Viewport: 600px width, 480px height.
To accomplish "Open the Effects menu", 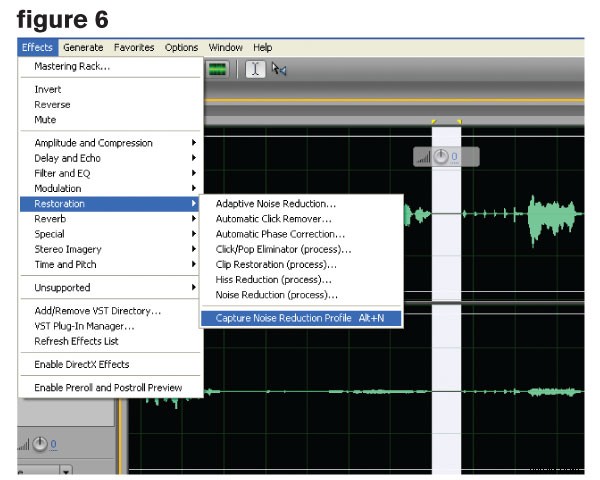I will tap(37, 47).
